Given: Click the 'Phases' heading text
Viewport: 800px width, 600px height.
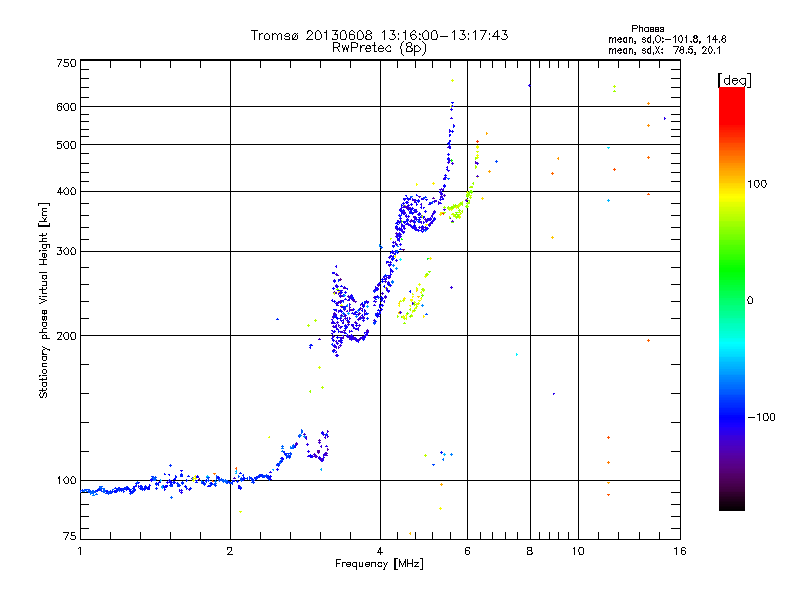Looking at the screenshot, I should (x=647, y=29).
